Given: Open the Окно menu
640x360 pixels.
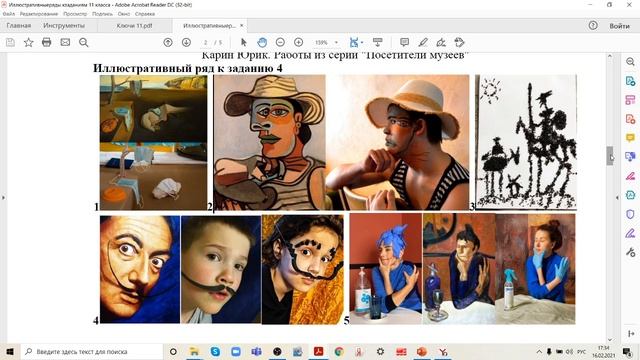Looking at the screenshot, I should (x=124, y=14).
